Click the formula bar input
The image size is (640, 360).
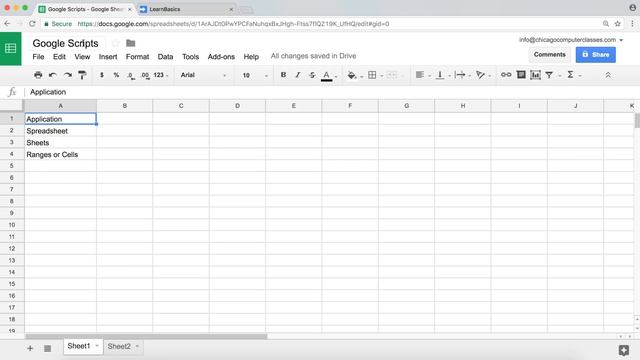331,92
